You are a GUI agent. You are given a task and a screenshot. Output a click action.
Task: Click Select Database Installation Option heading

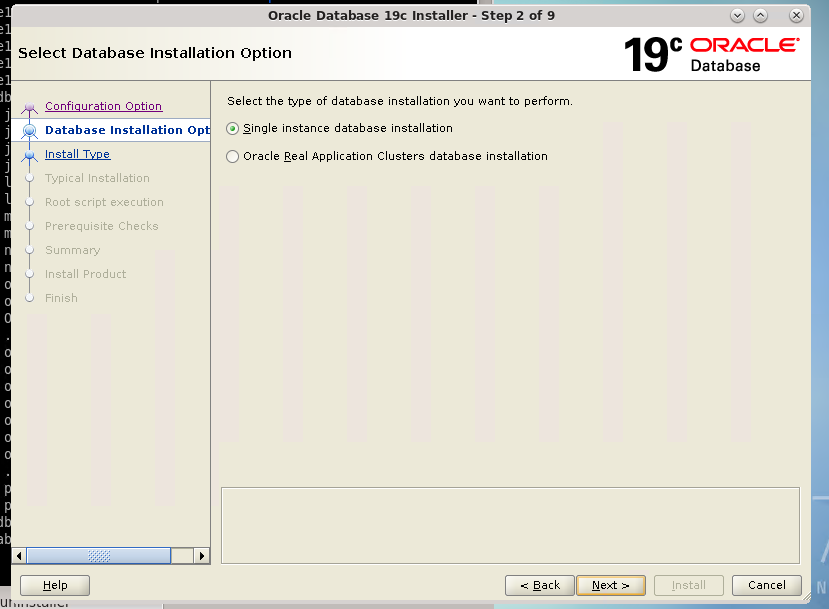pyautogui.click(x=155, y=53)
